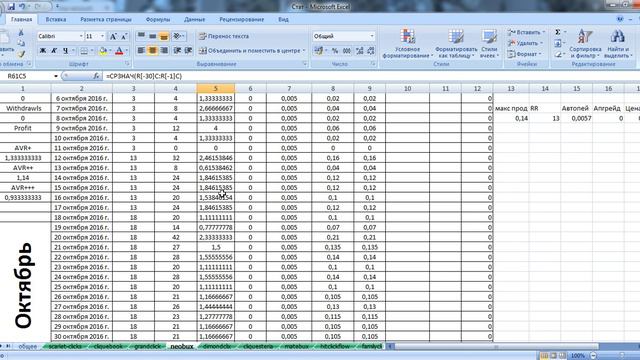This screenshot has height=360, width=640.
Task: Switch to the grandclick sheet tab
Action: click(147, 346)
